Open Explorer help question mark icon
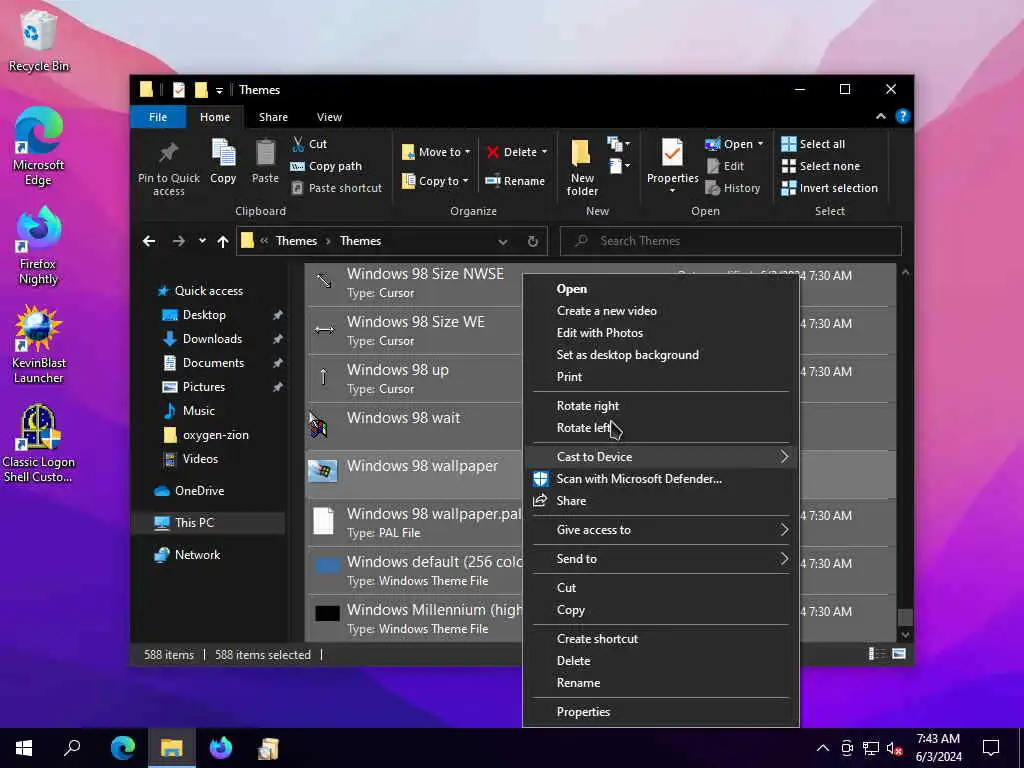Image resolution: width=1024 pixels, height=768 pixels. coord(903,116)
